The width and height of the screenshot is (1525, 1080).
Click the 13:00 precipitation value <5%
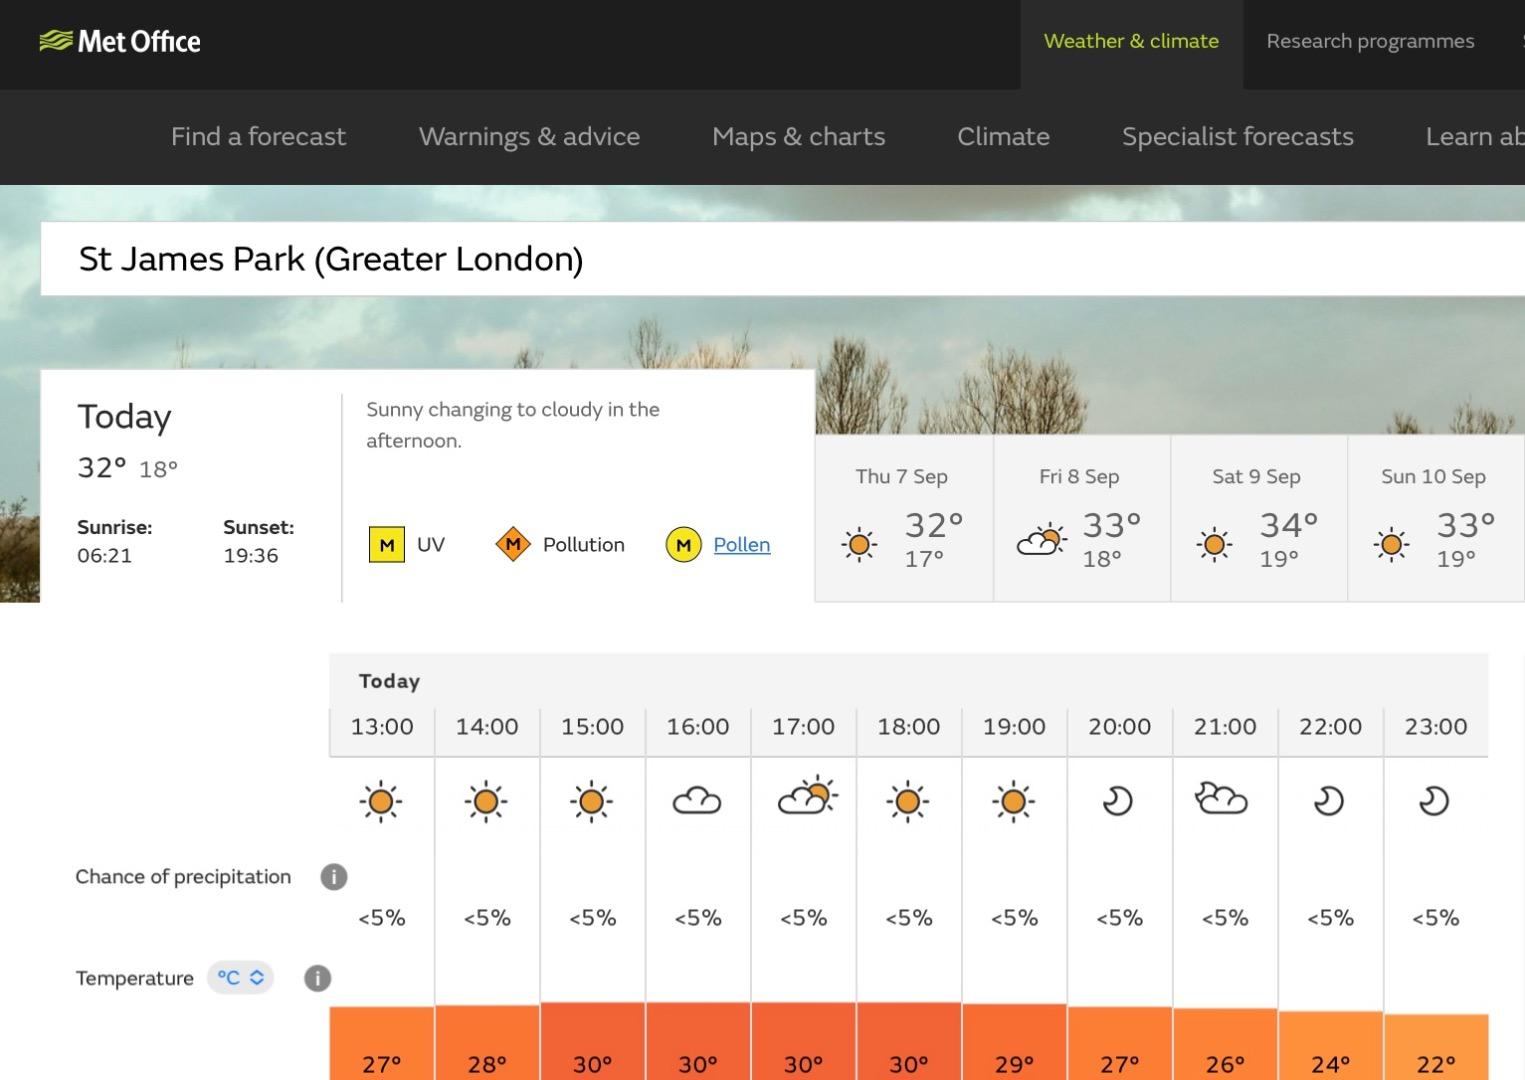coord(382,918)
